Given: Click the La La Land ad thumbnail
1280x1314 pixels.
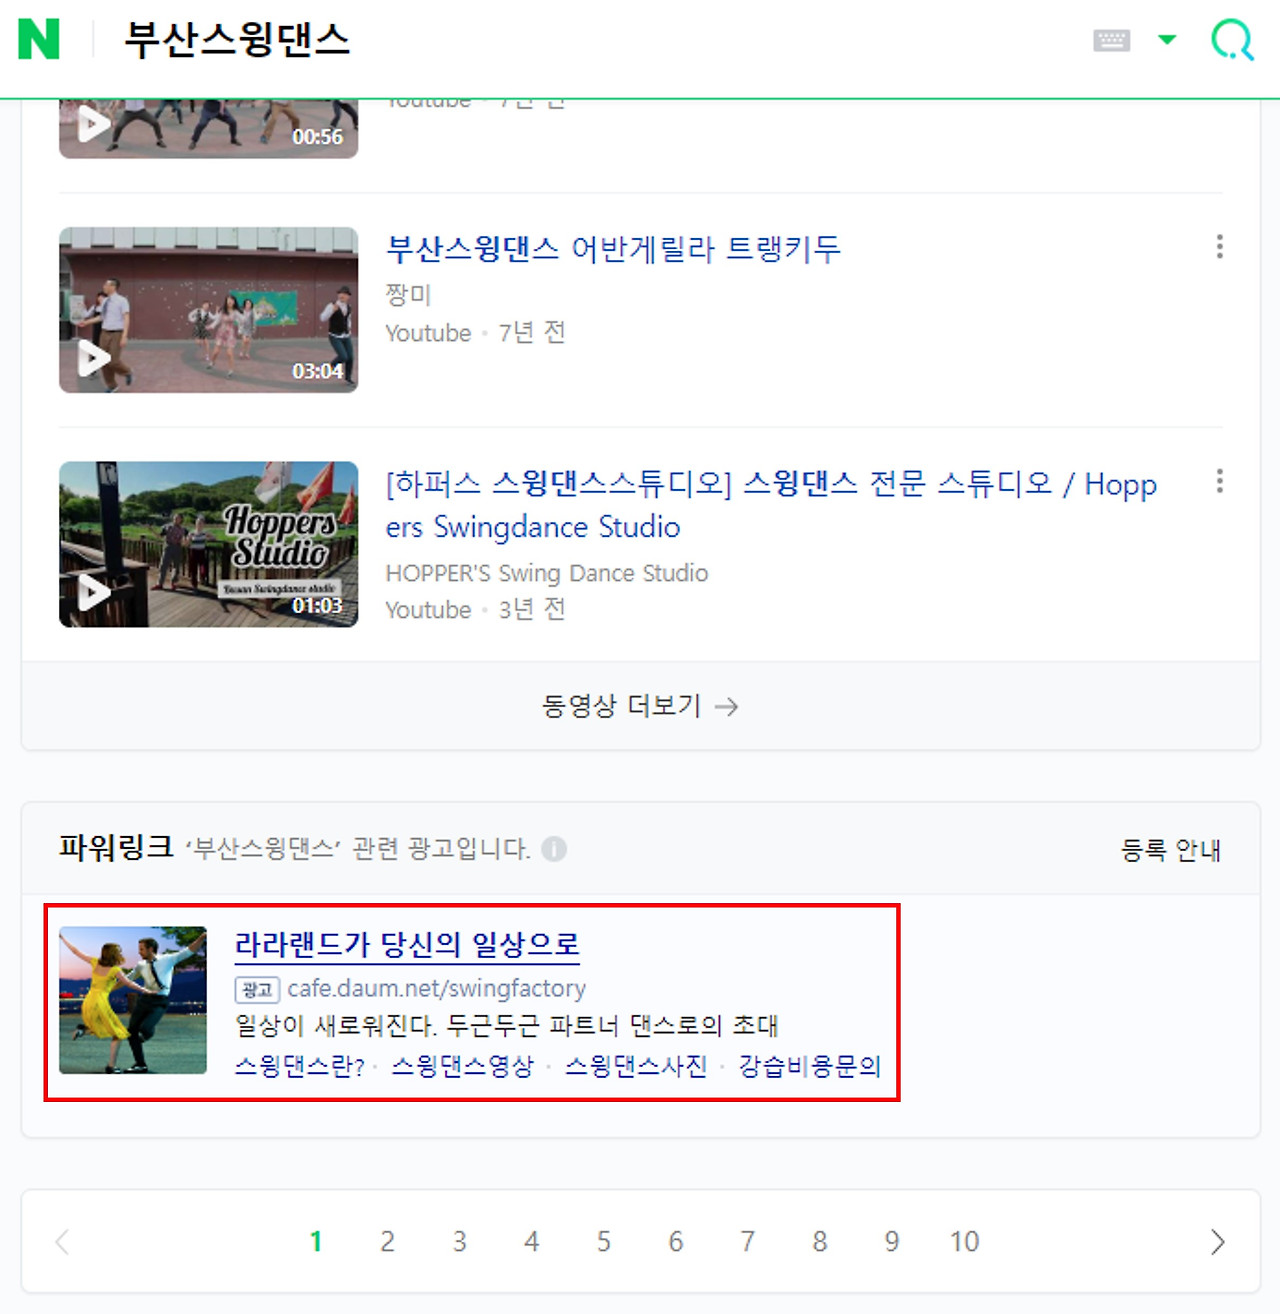Looking at the screenshot, I should tap(133, 1000).
